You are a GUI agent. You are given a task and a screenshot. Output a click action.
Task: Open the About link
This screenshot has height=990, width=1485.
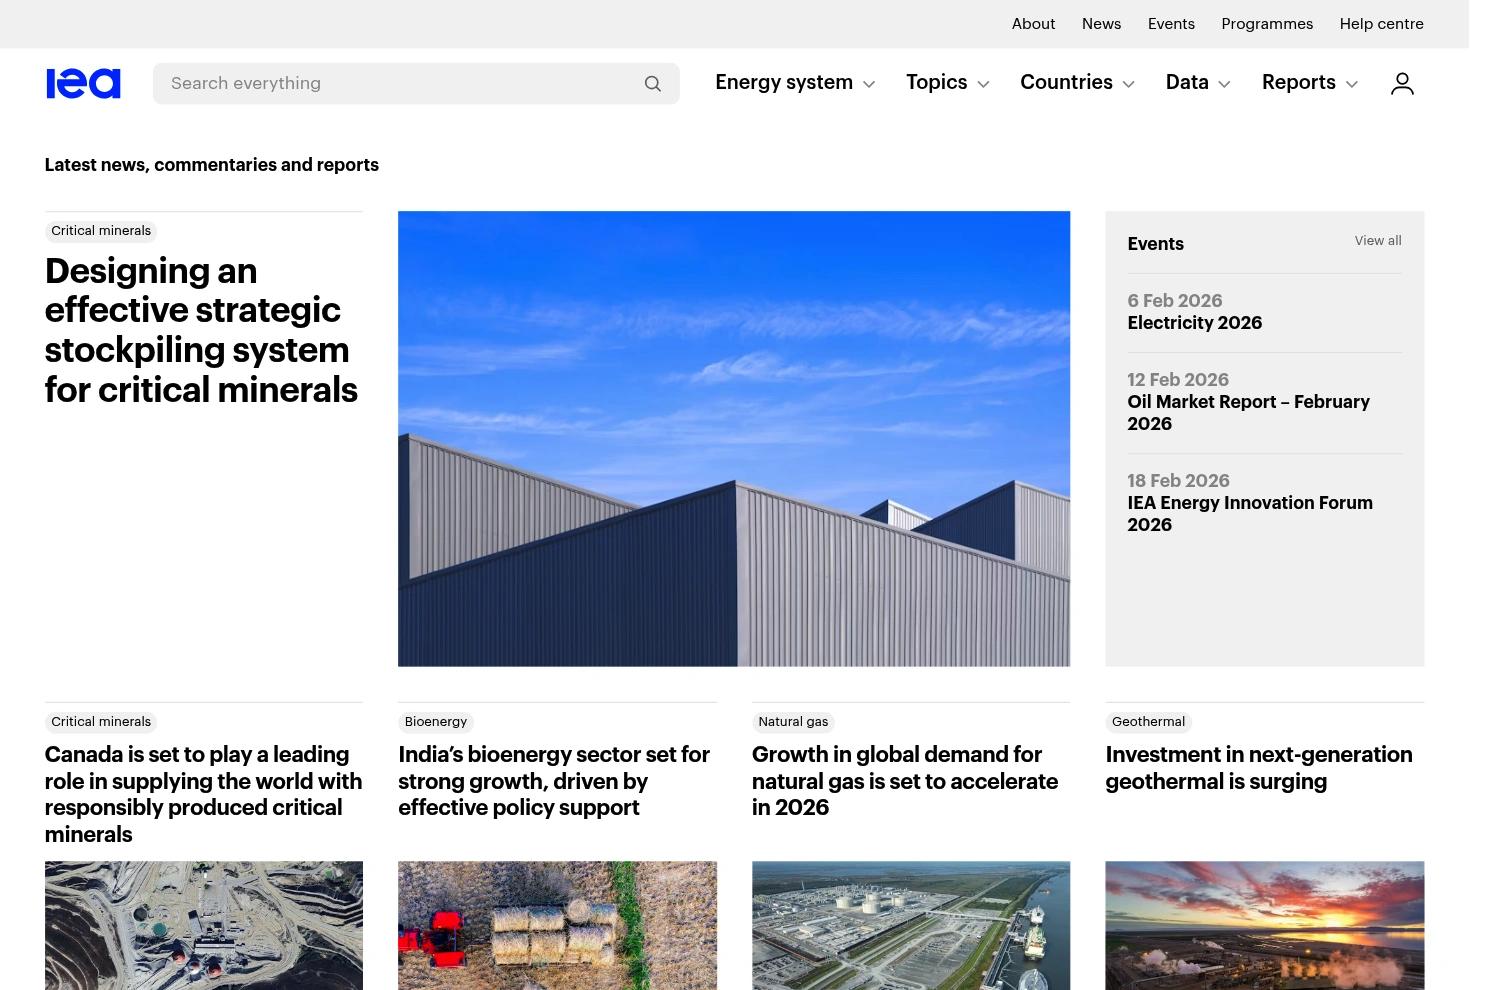point(1033,24)
